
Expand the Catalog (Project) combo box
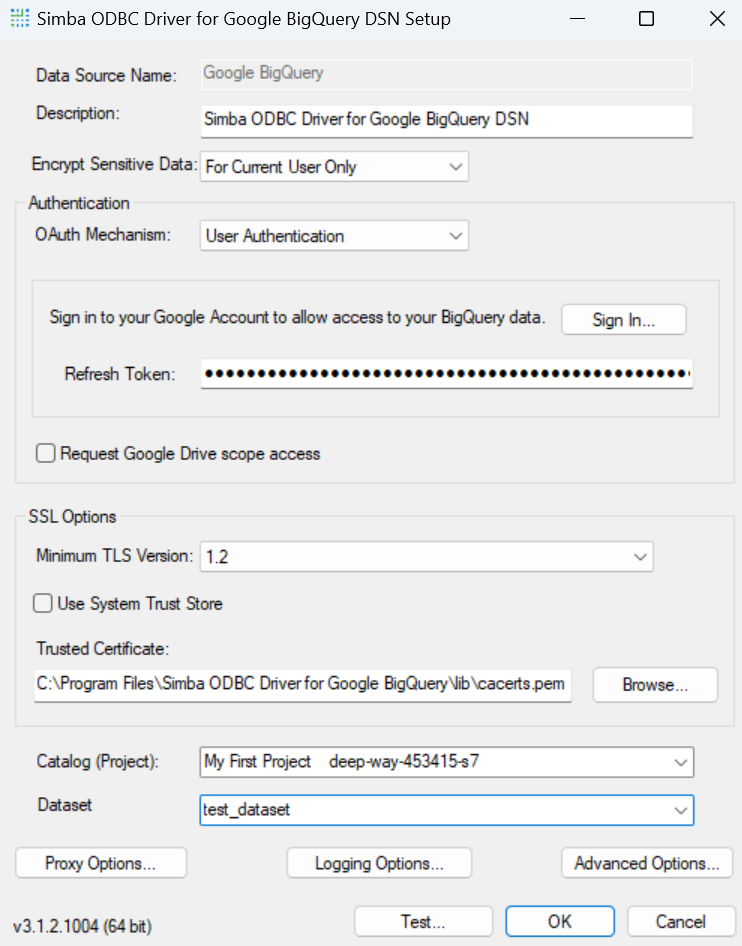(446, 762)
